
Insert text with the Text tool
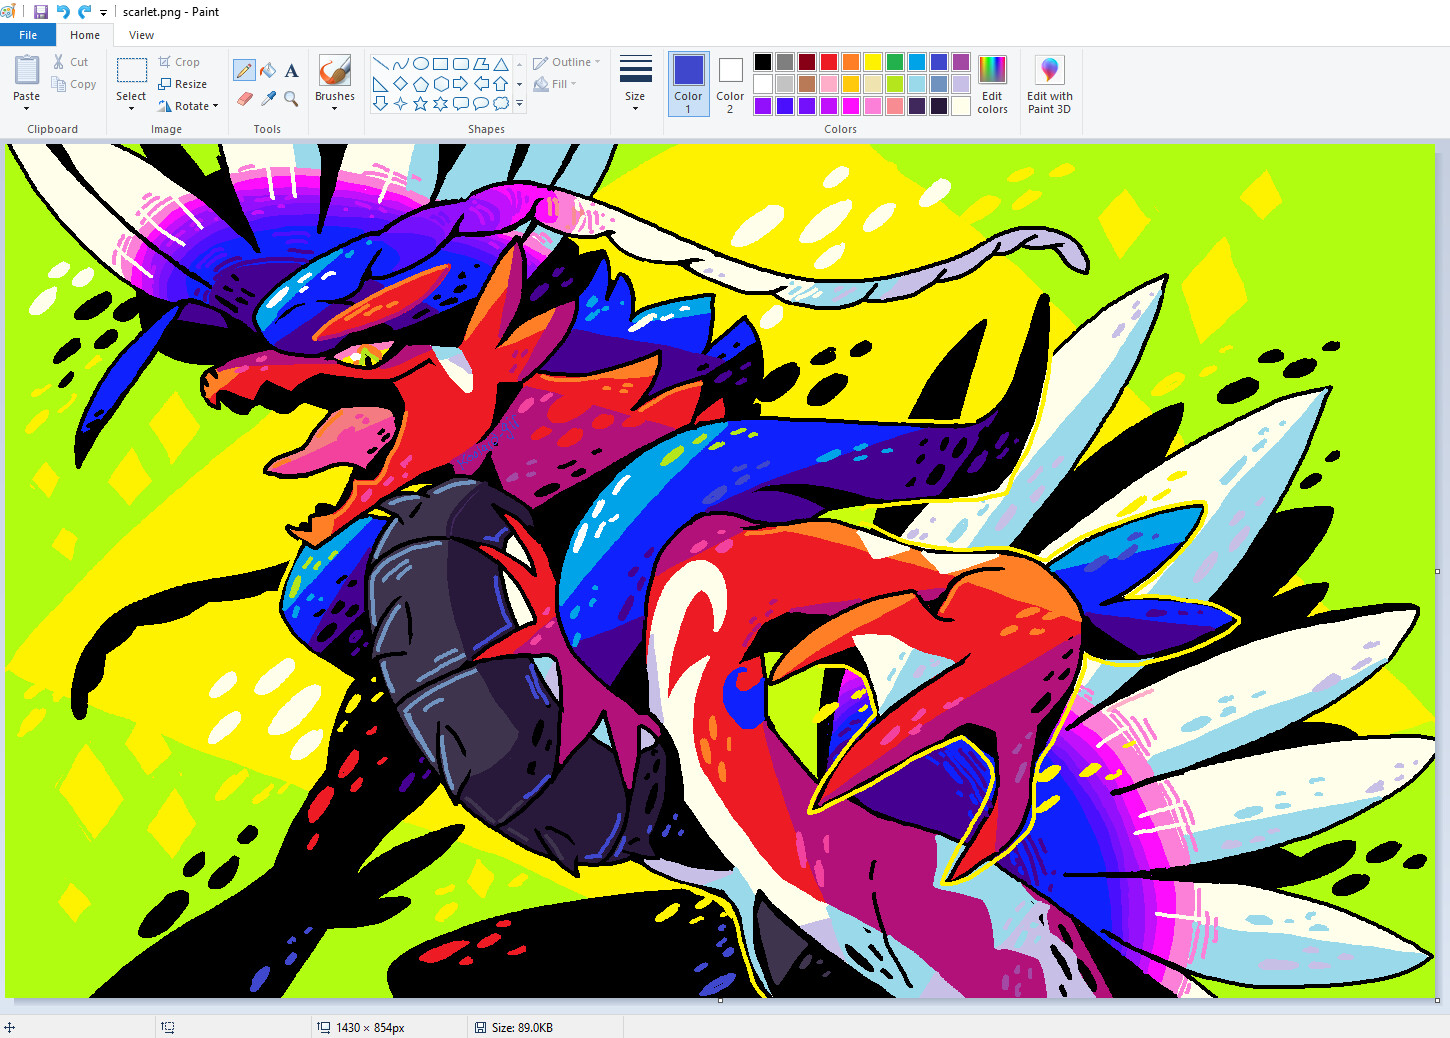tap(291, 70)
